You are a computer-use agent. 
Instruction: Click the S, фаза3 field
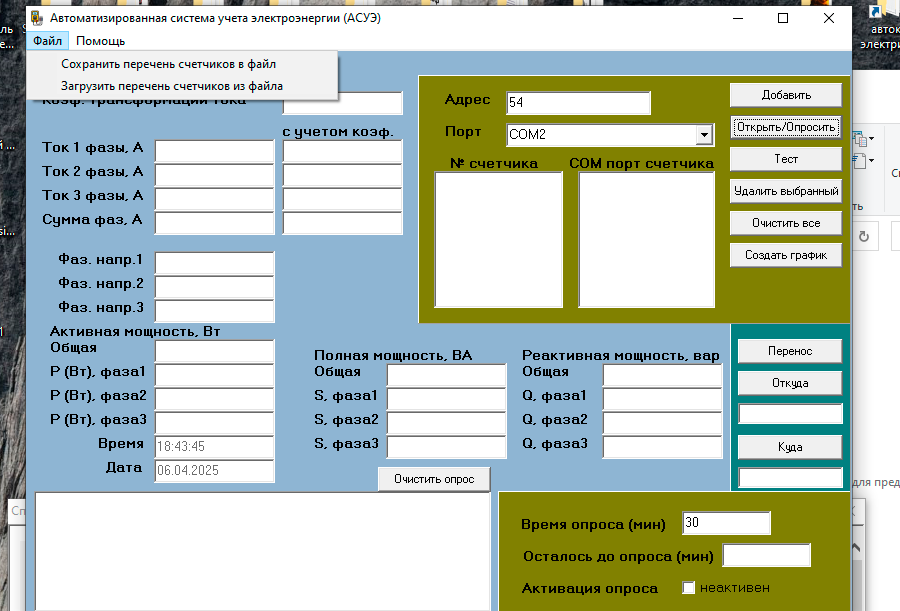[x=447, y=447]
